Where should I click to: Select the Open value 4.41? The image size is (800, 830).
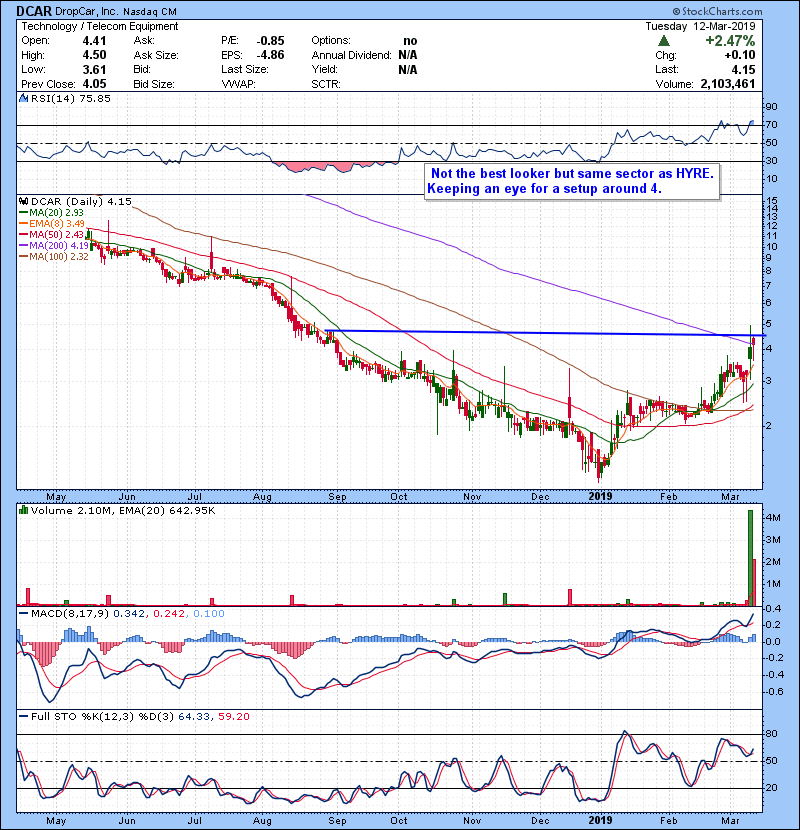click(x=94, y=41)
